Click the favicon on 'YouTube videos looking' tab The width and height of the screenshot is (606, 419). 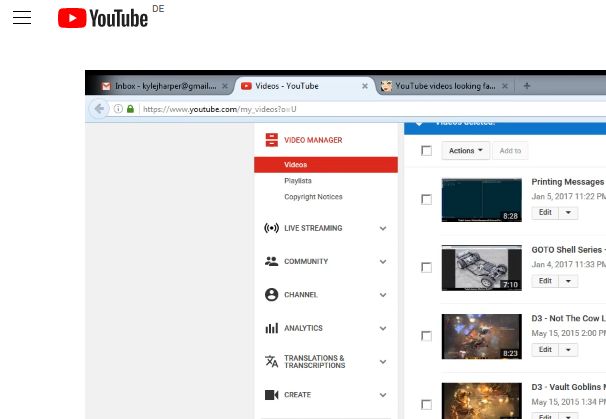tap(386, 86)
